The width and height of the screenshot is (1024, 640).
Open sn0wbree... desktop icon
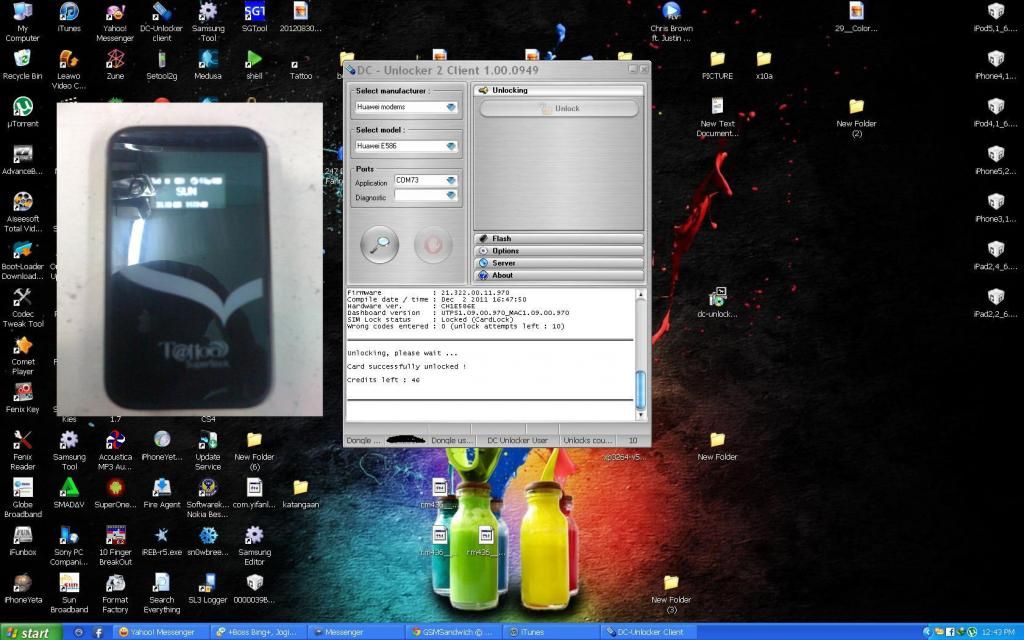click(x=208, y=541)
